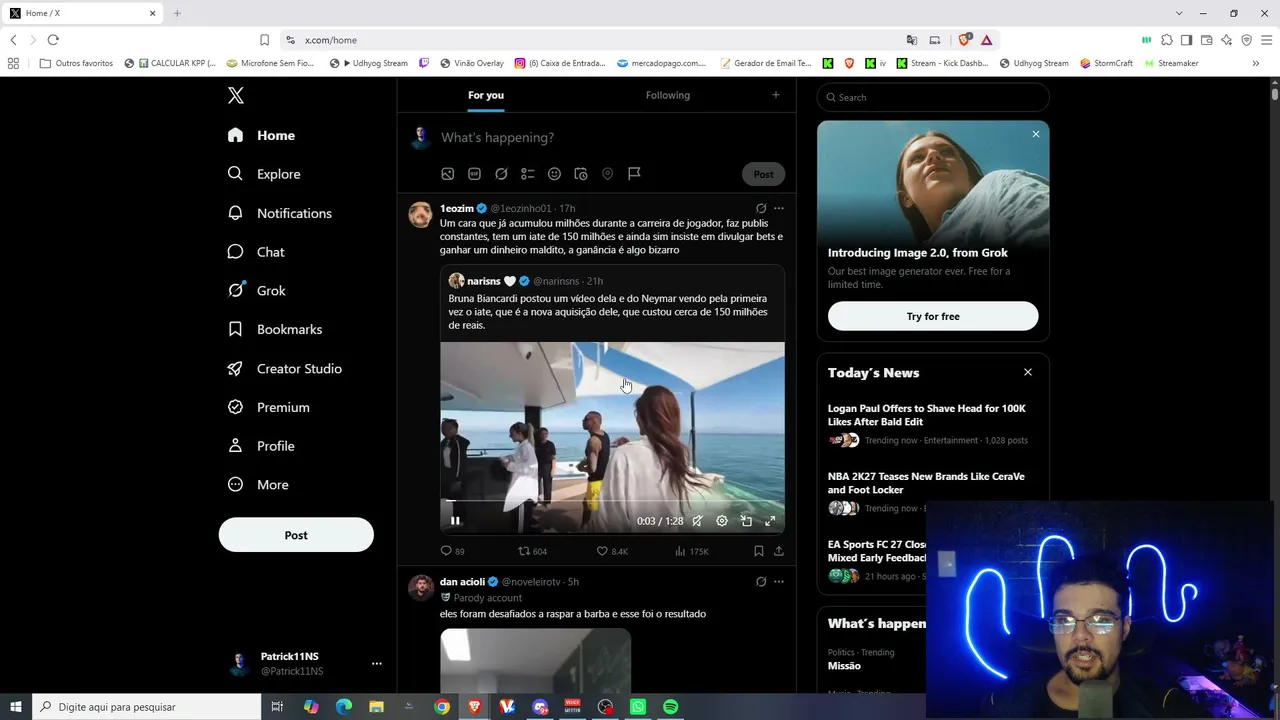Image resolution: width=1280 pixels, height=720 pixels.
Task: Add a poll to the post
Action: (528, 174)
